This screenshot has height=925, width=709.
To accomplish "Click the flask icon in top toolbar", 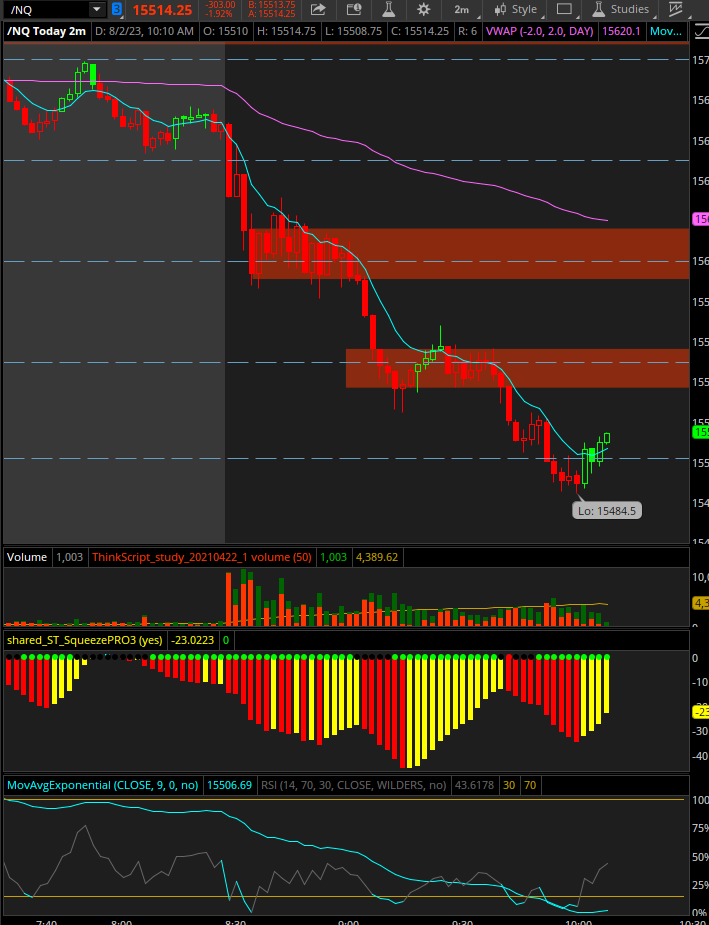I will tap(388, 9).
